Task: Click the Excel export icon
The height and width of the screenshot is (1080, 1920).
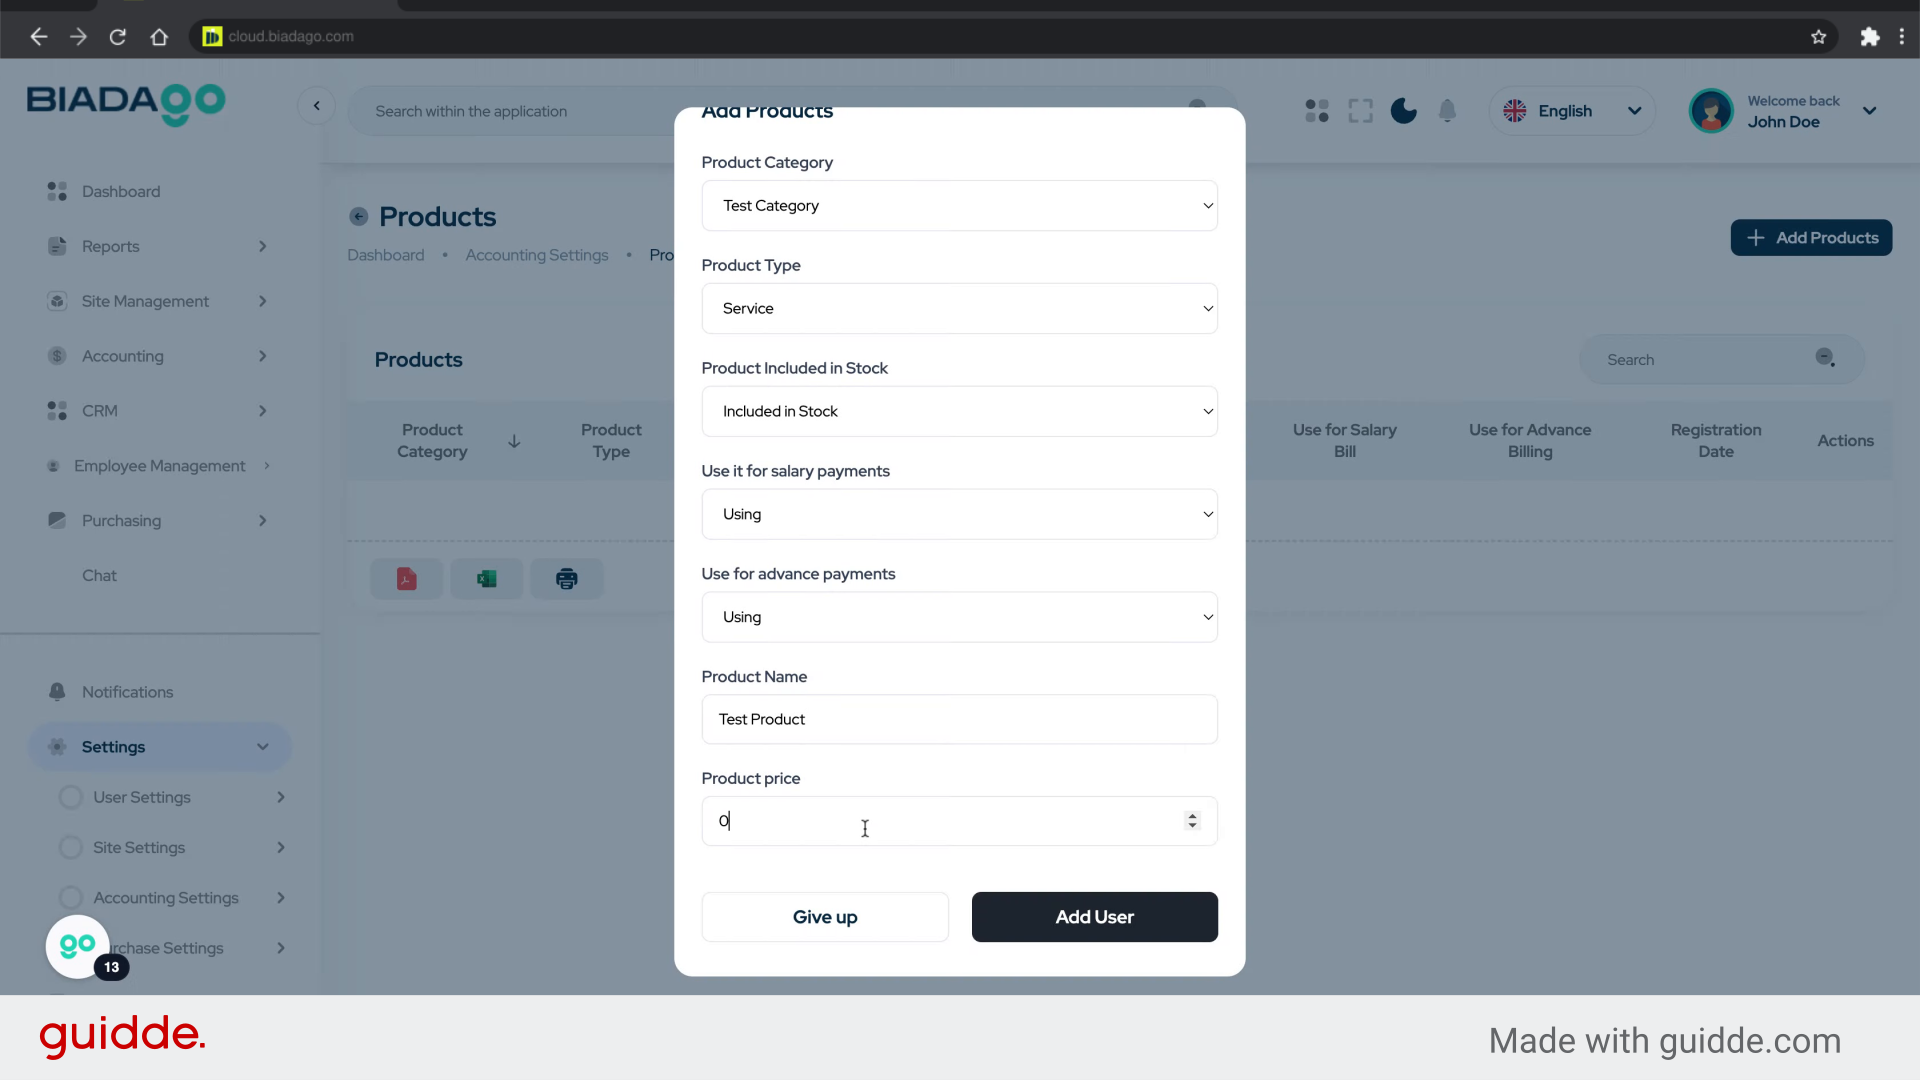Action: [x=486, y=579]
